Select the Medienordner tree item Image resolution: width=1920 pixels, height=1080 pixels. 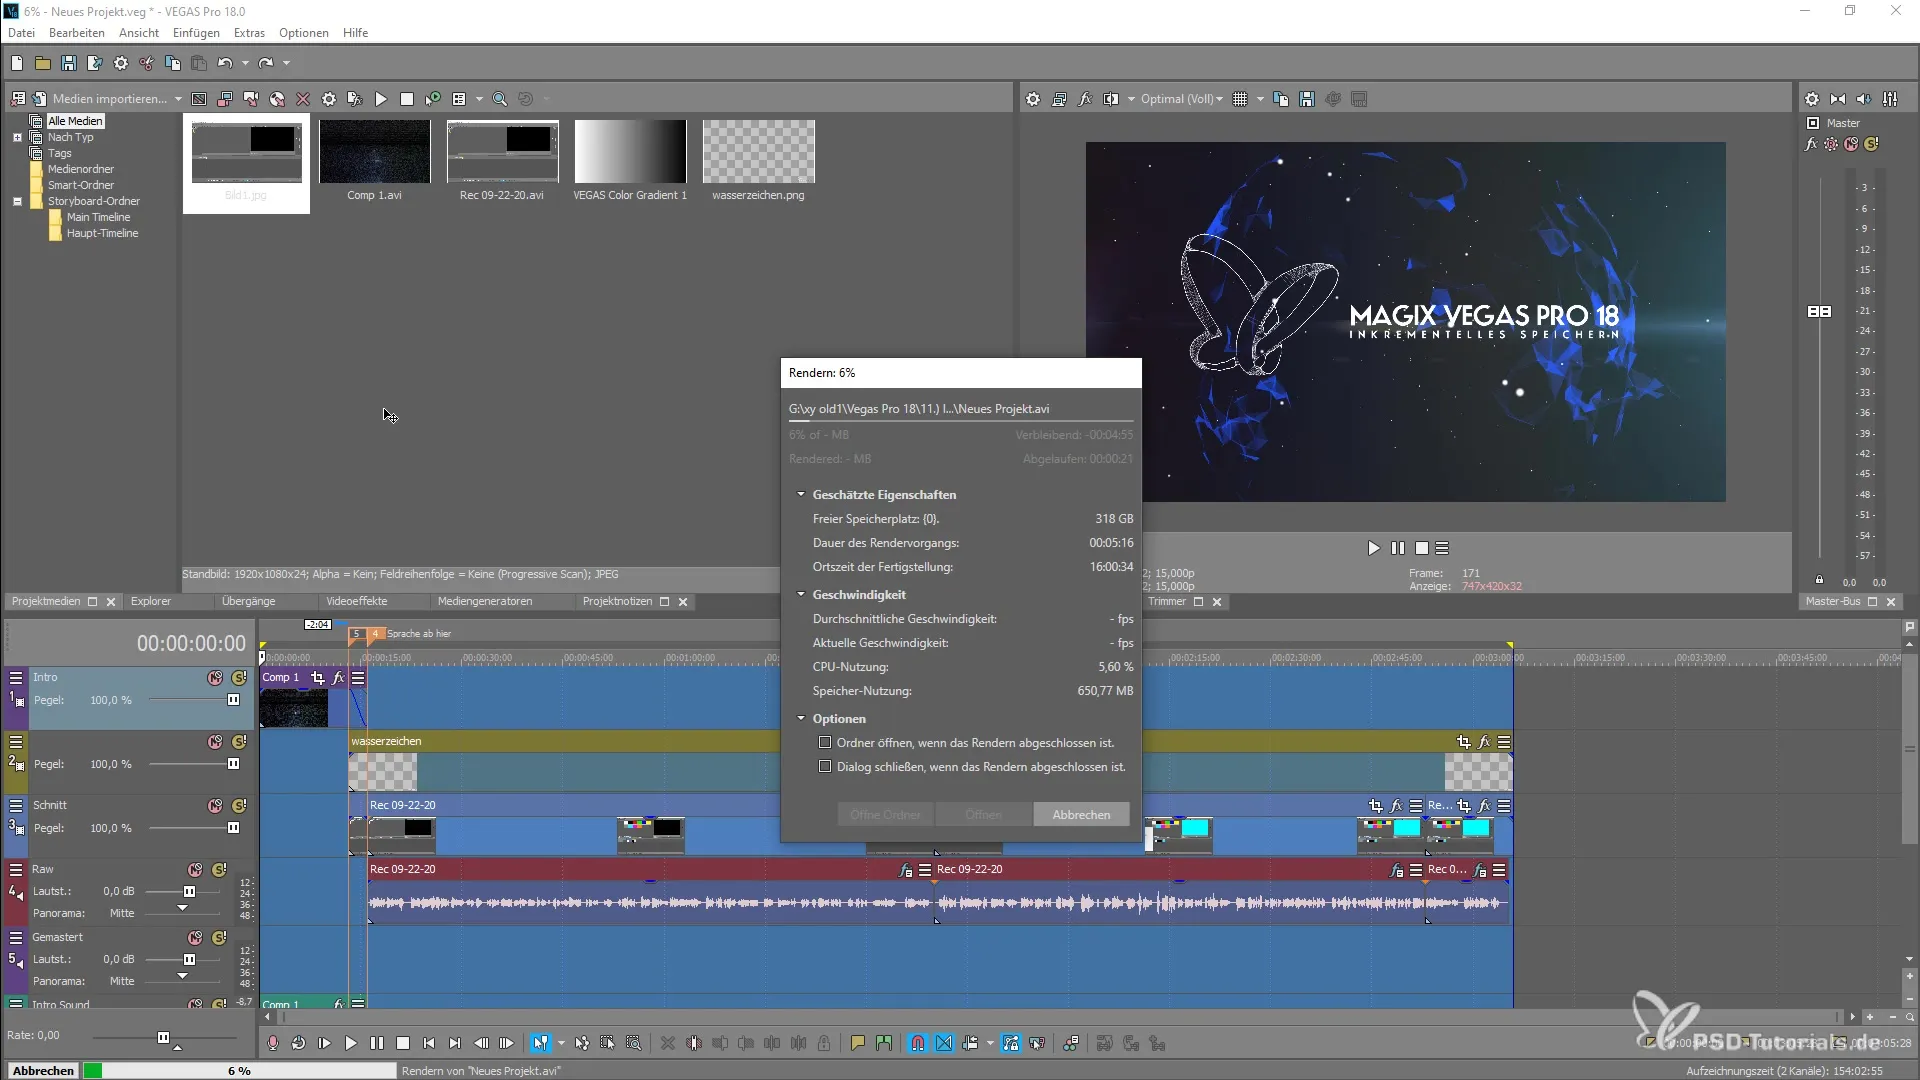click(x=81, y=169)
